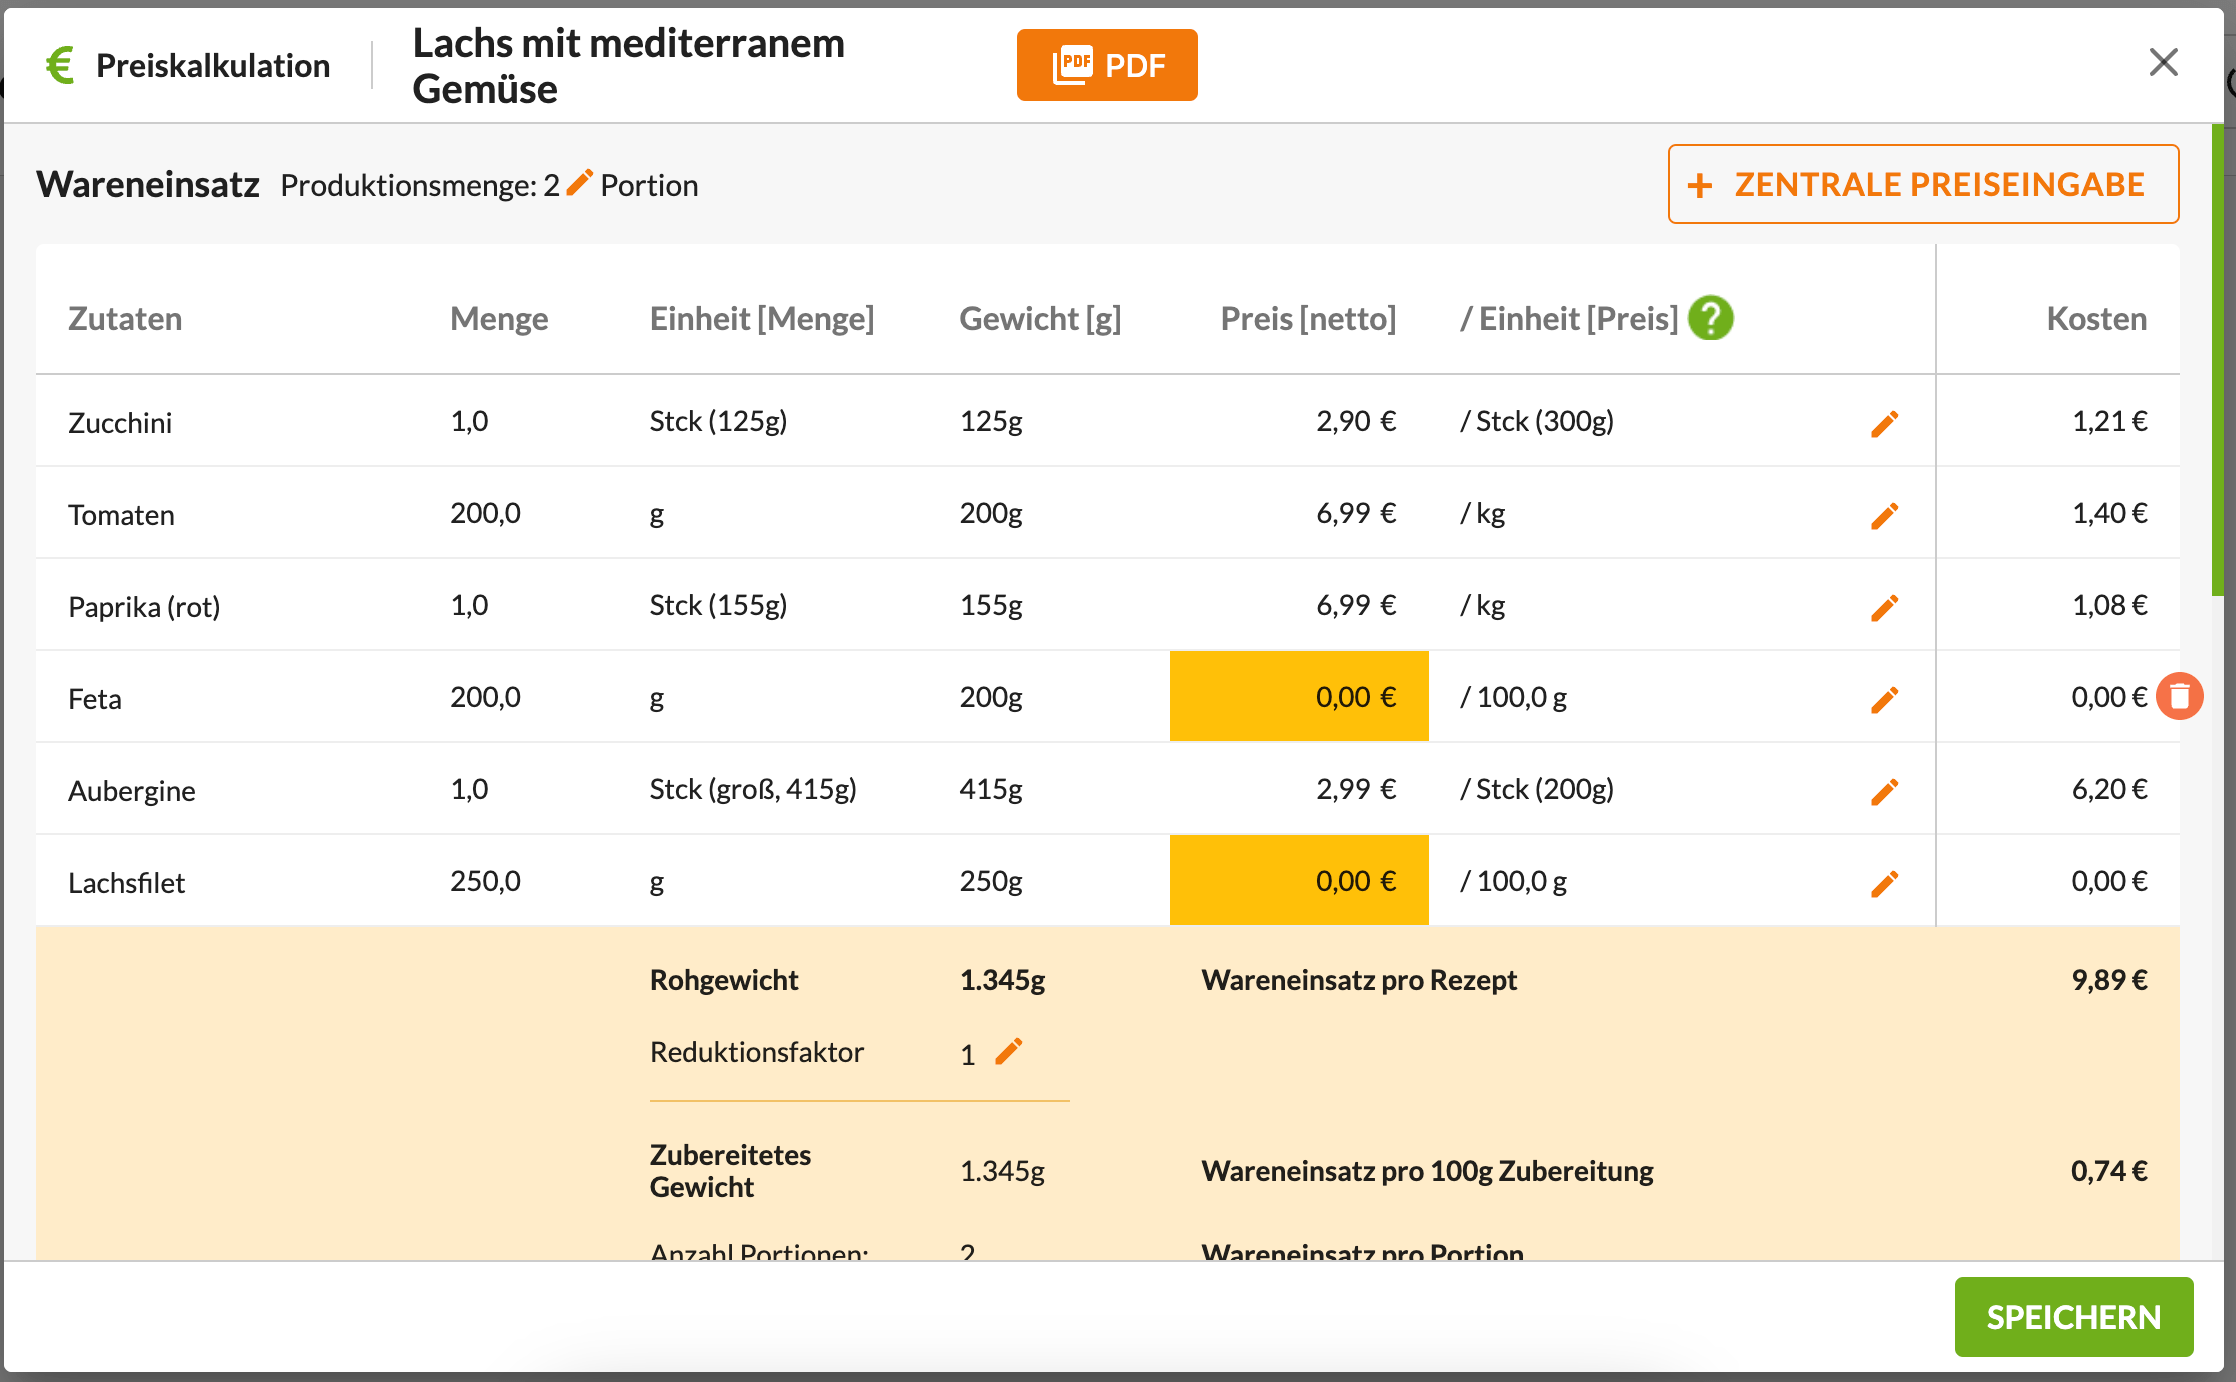Select the Lachsfilet ingredient name

click(127, 882)
